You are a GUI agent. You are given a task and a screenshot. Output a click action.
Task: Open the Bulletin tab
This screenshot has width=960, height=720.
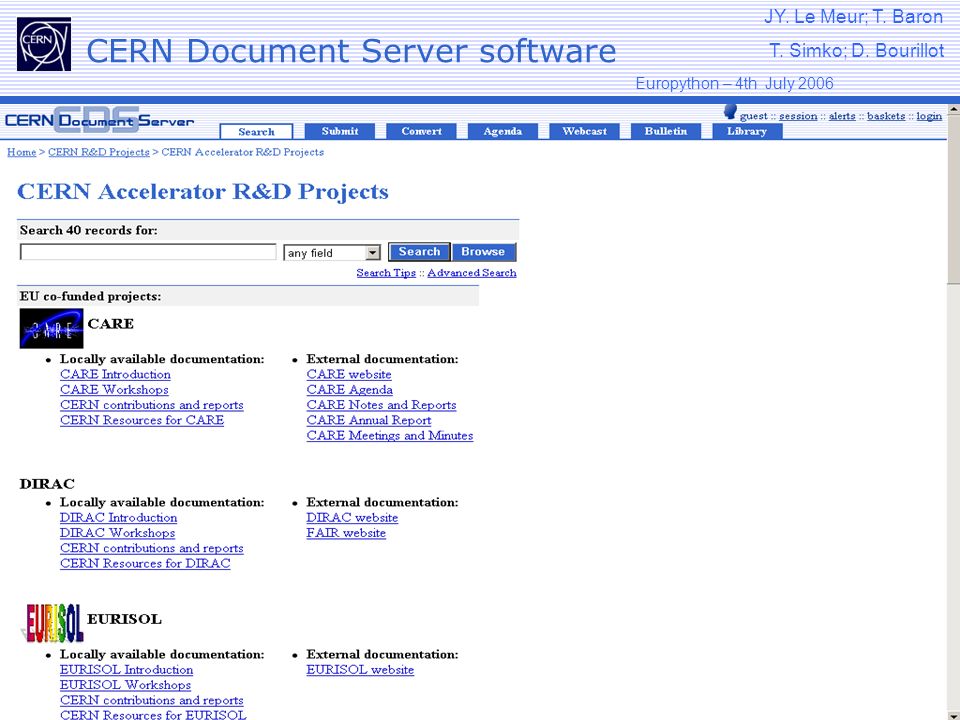666,131
